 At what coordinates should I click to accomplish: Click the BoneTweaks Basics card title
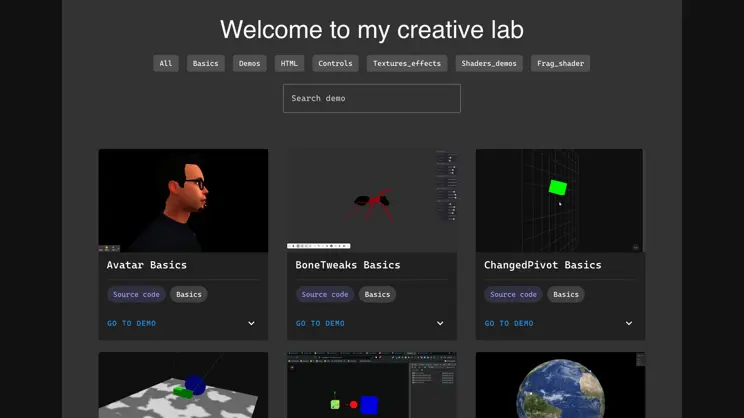[x=348, y=265]
